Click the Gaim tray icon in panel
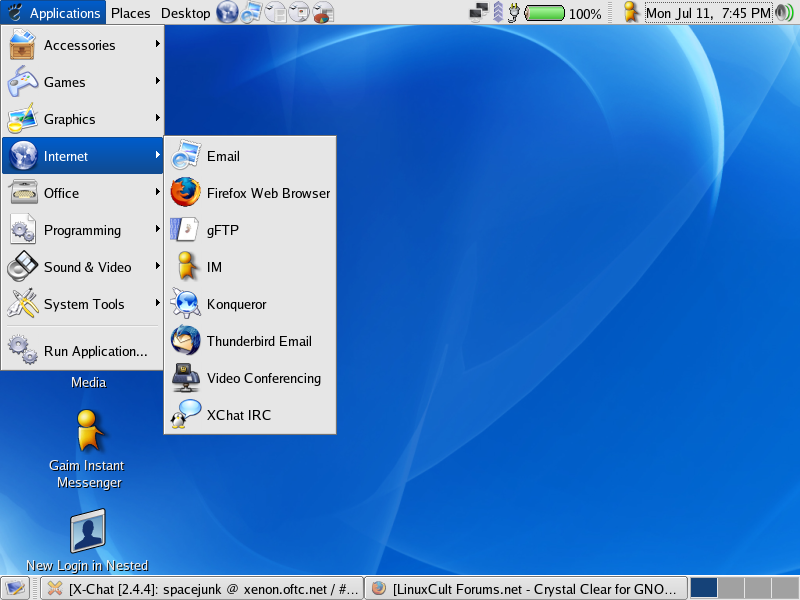This screenshot has width=800, height=600. point(631,12)
